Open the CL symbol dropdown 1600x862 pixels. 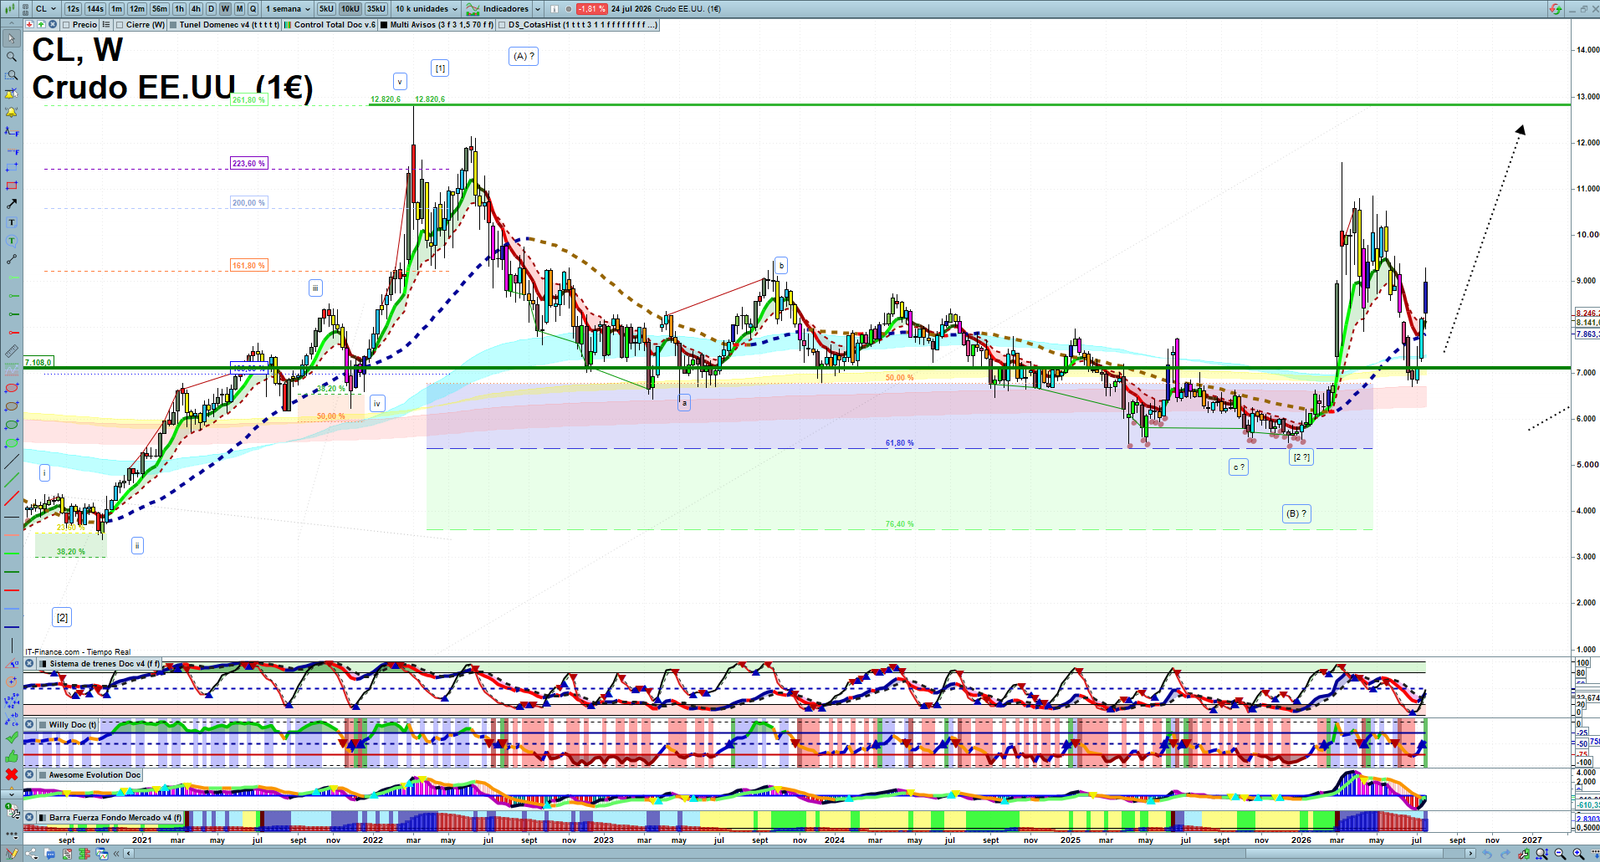46,8
